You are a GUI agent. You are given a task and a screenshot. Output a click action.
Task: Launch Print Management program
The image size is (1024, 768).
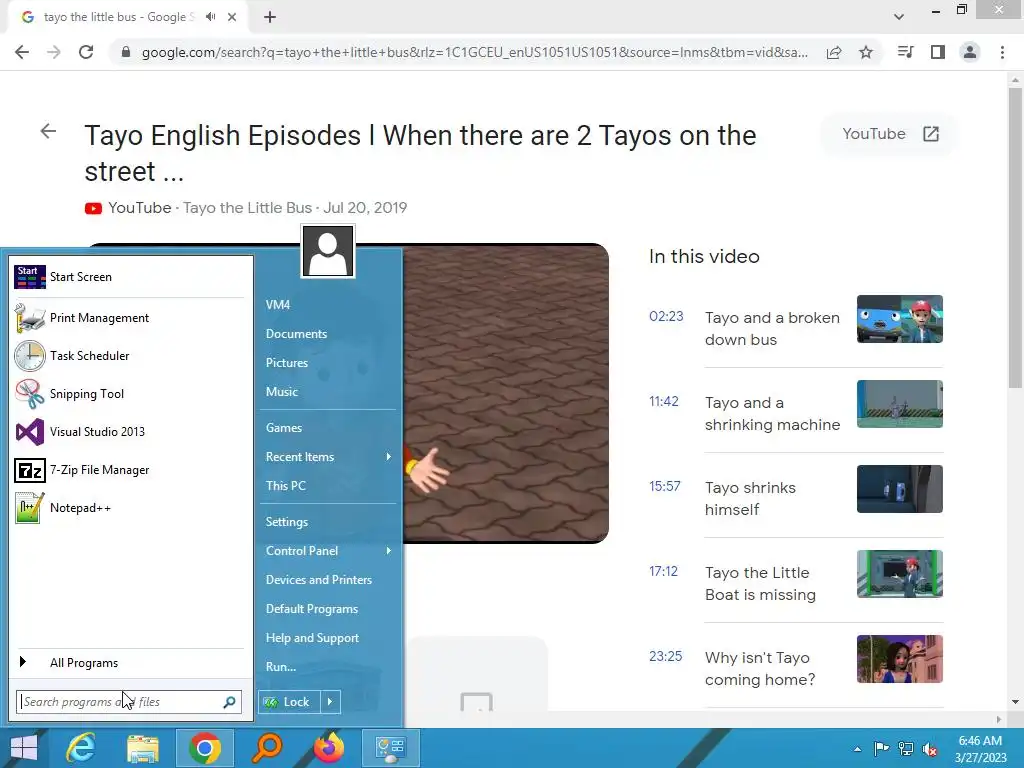[129, 318]
